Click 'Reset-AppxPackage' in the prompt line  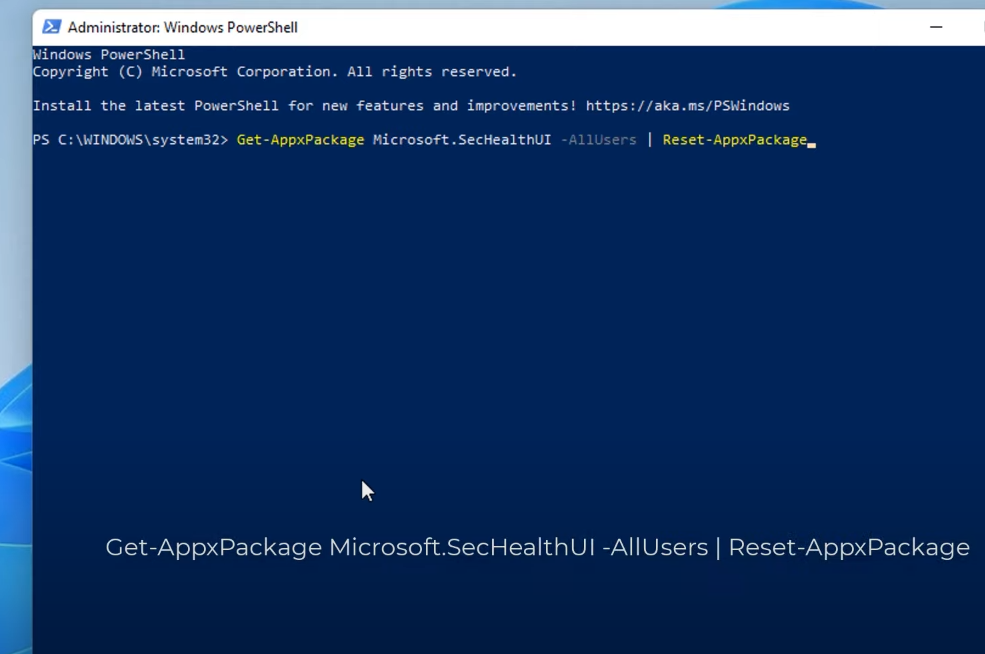pos(734,139)
